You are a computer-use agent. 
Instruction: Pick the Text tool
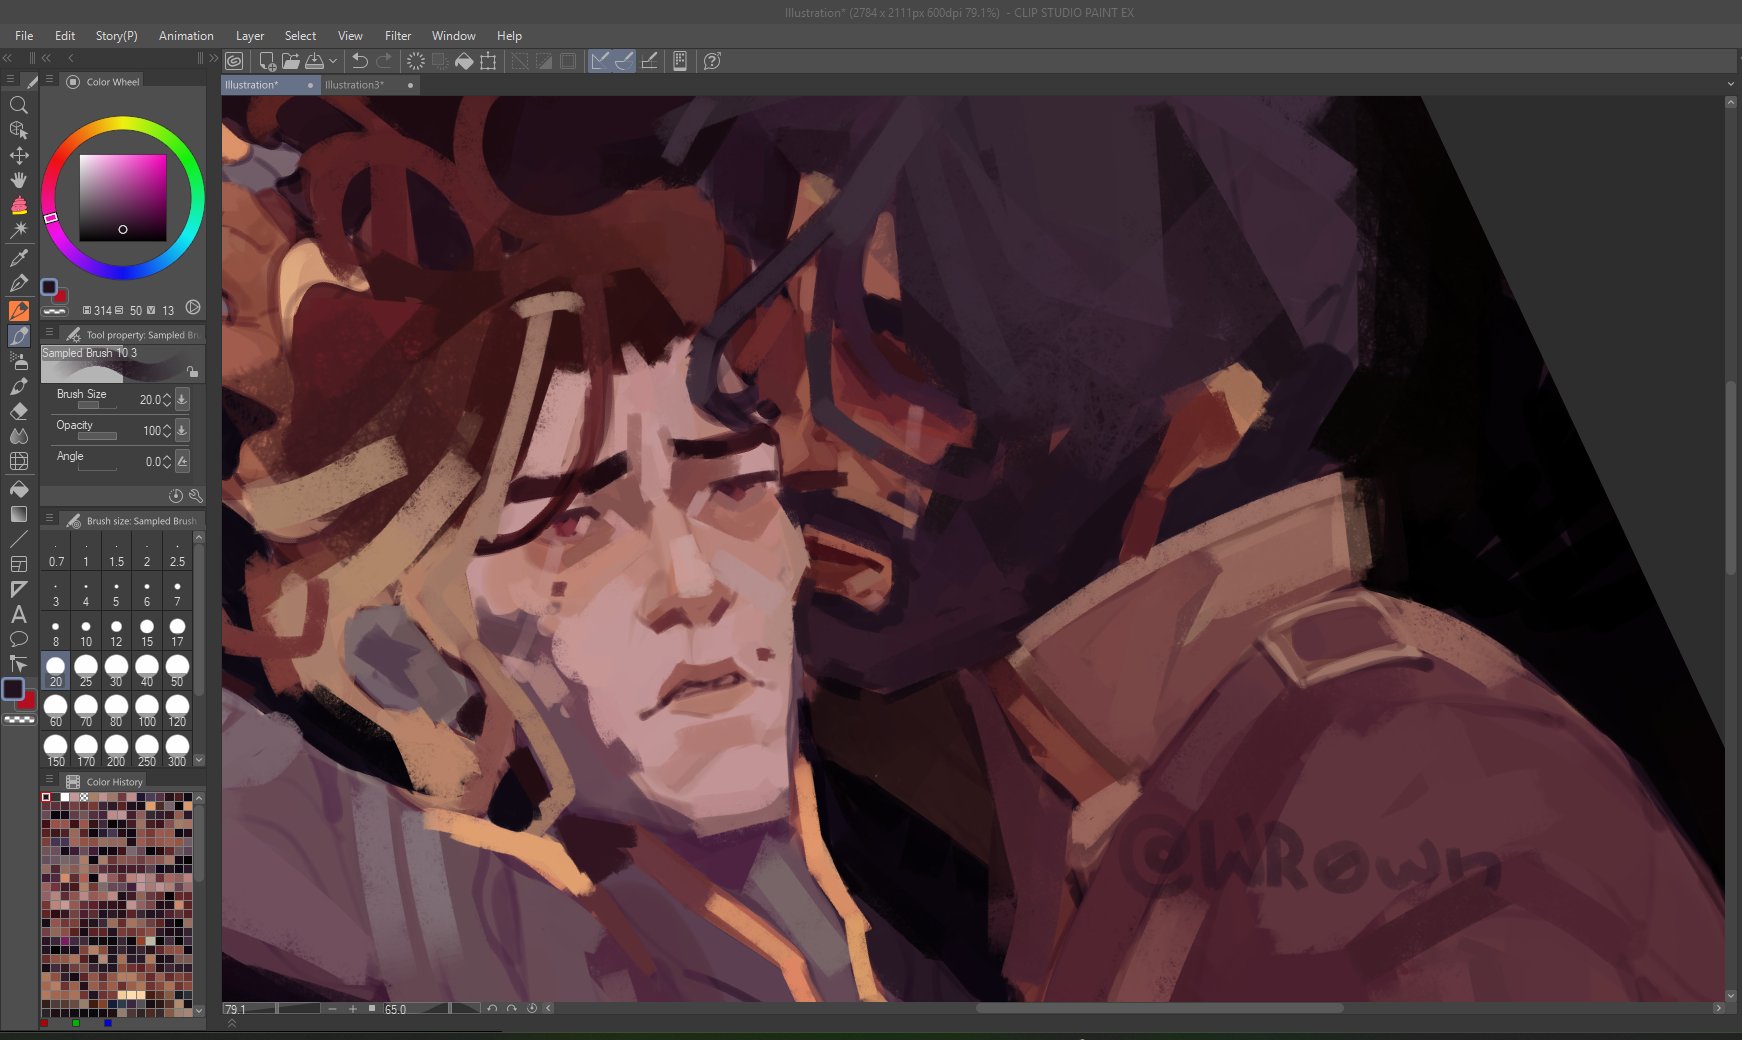pyautogui.click(x=18, y=614)
